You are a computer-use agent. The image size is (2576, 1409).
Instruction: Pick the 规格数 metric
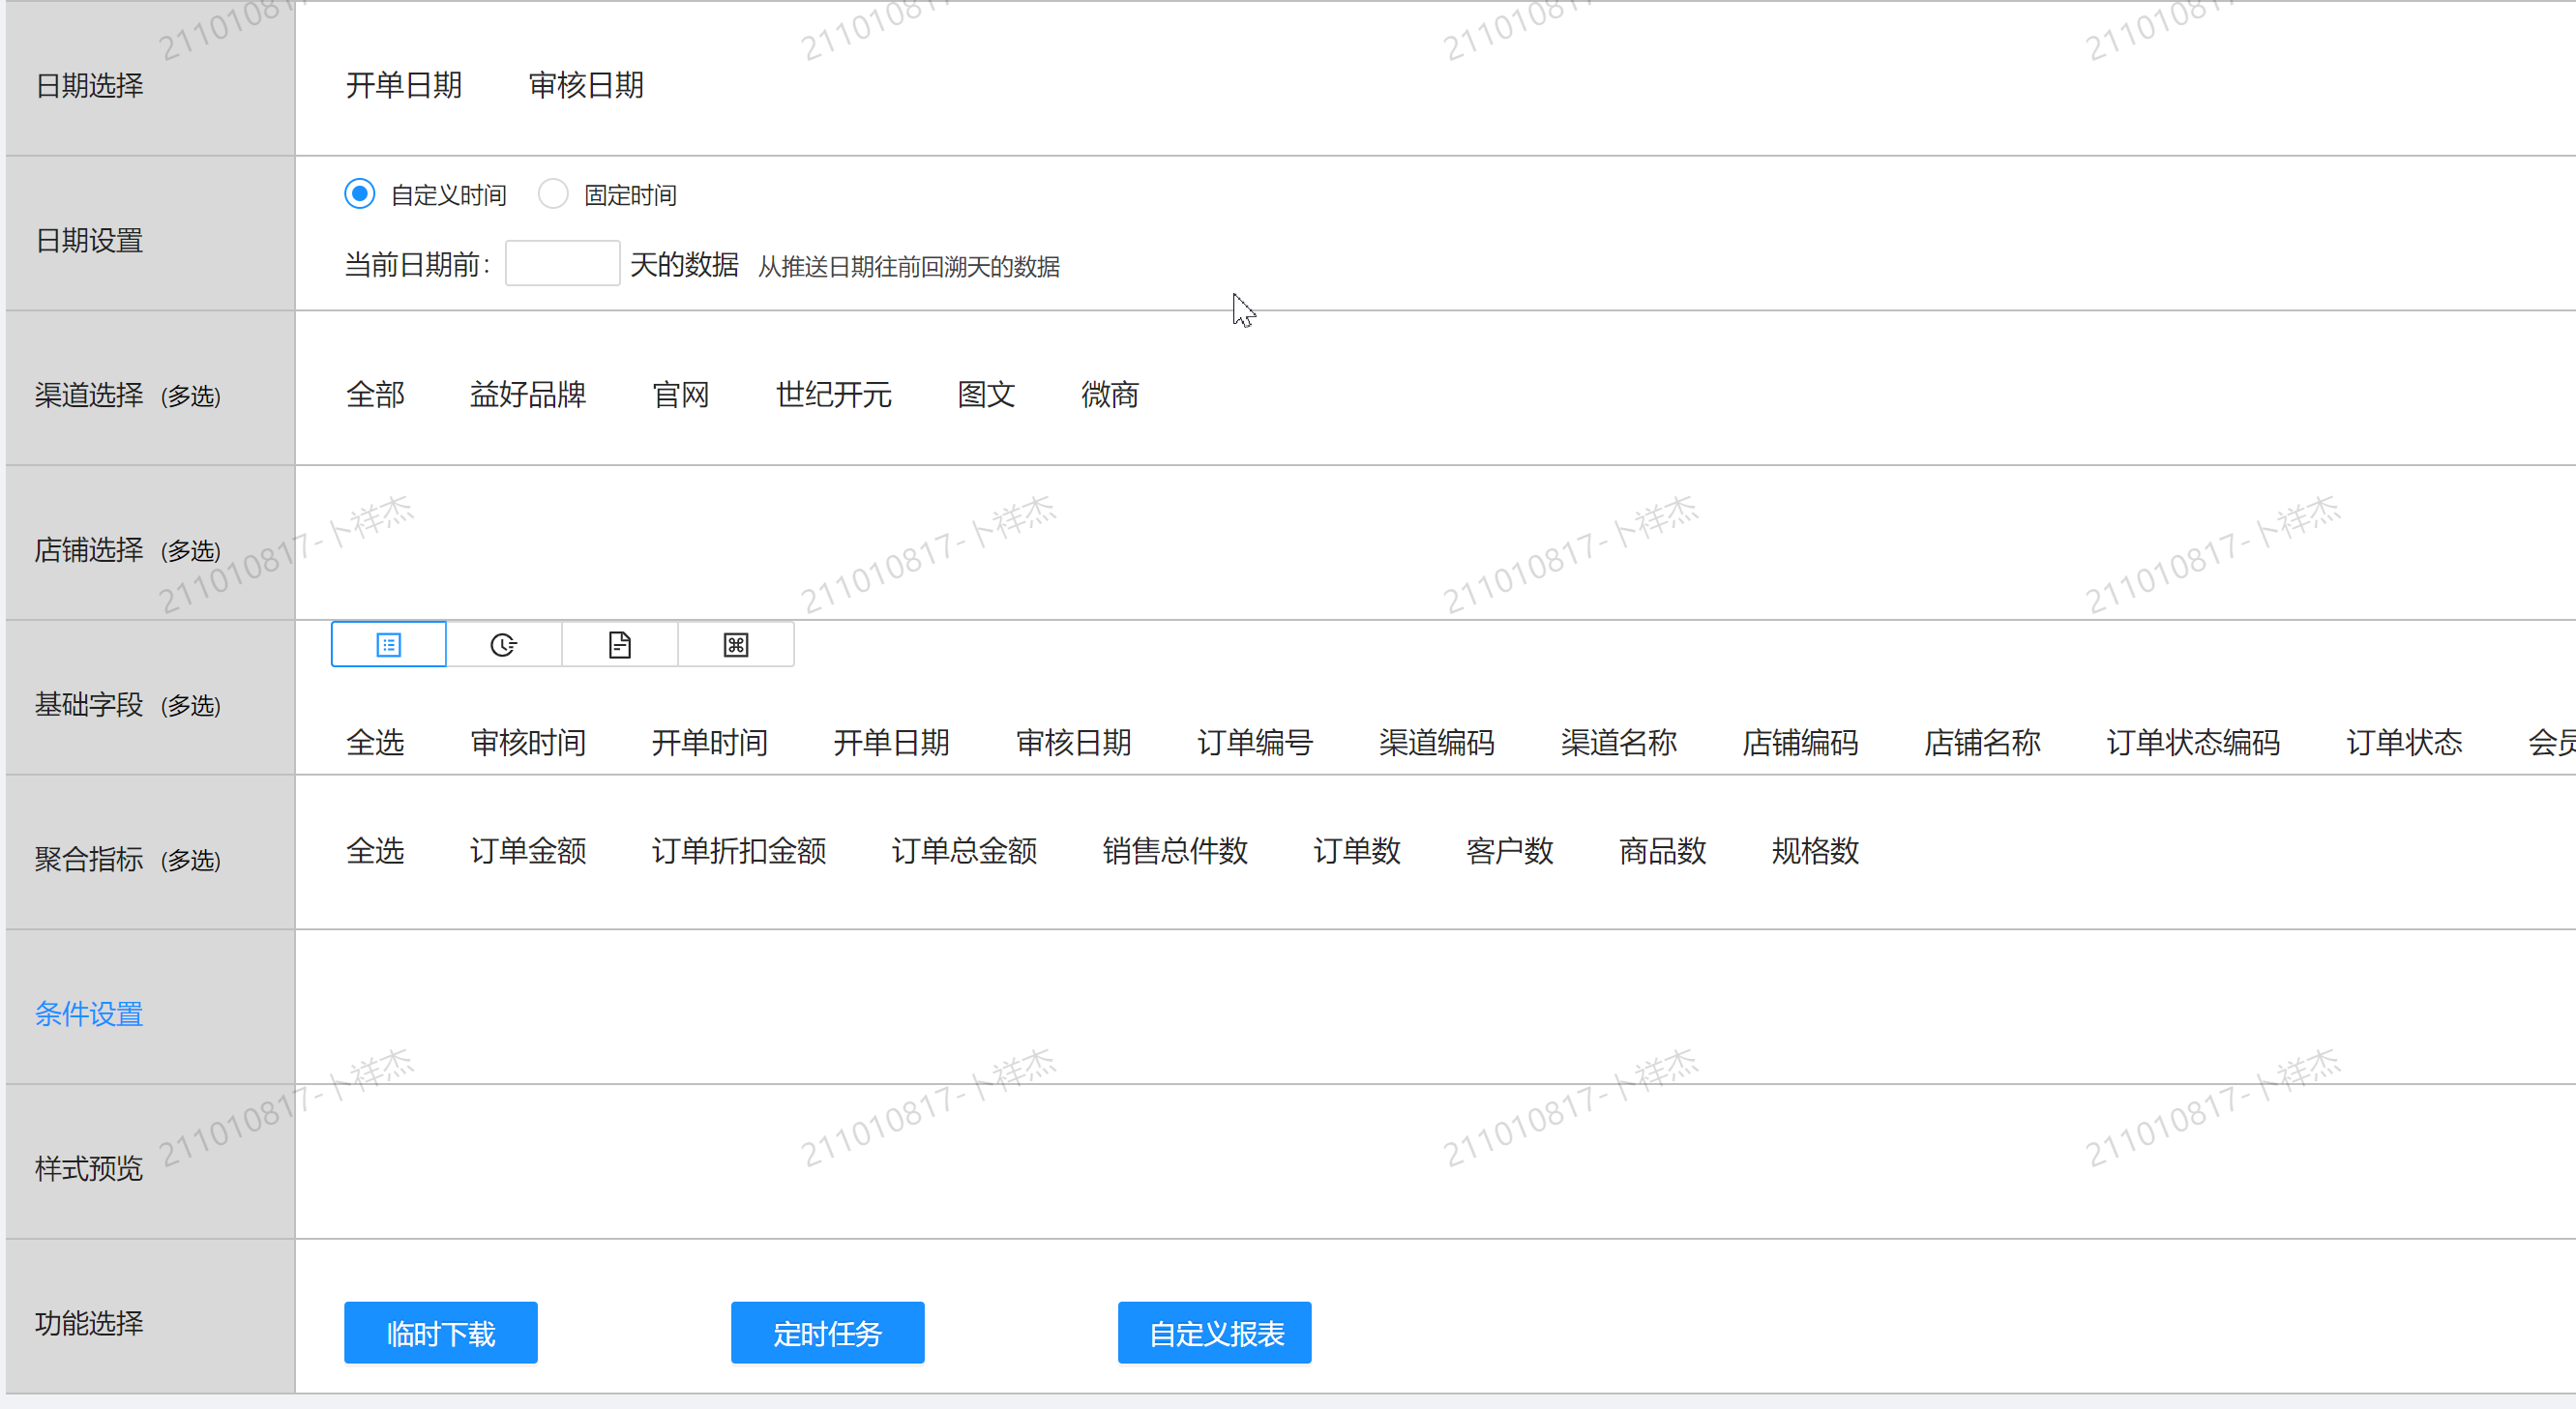click(1816, 852)
